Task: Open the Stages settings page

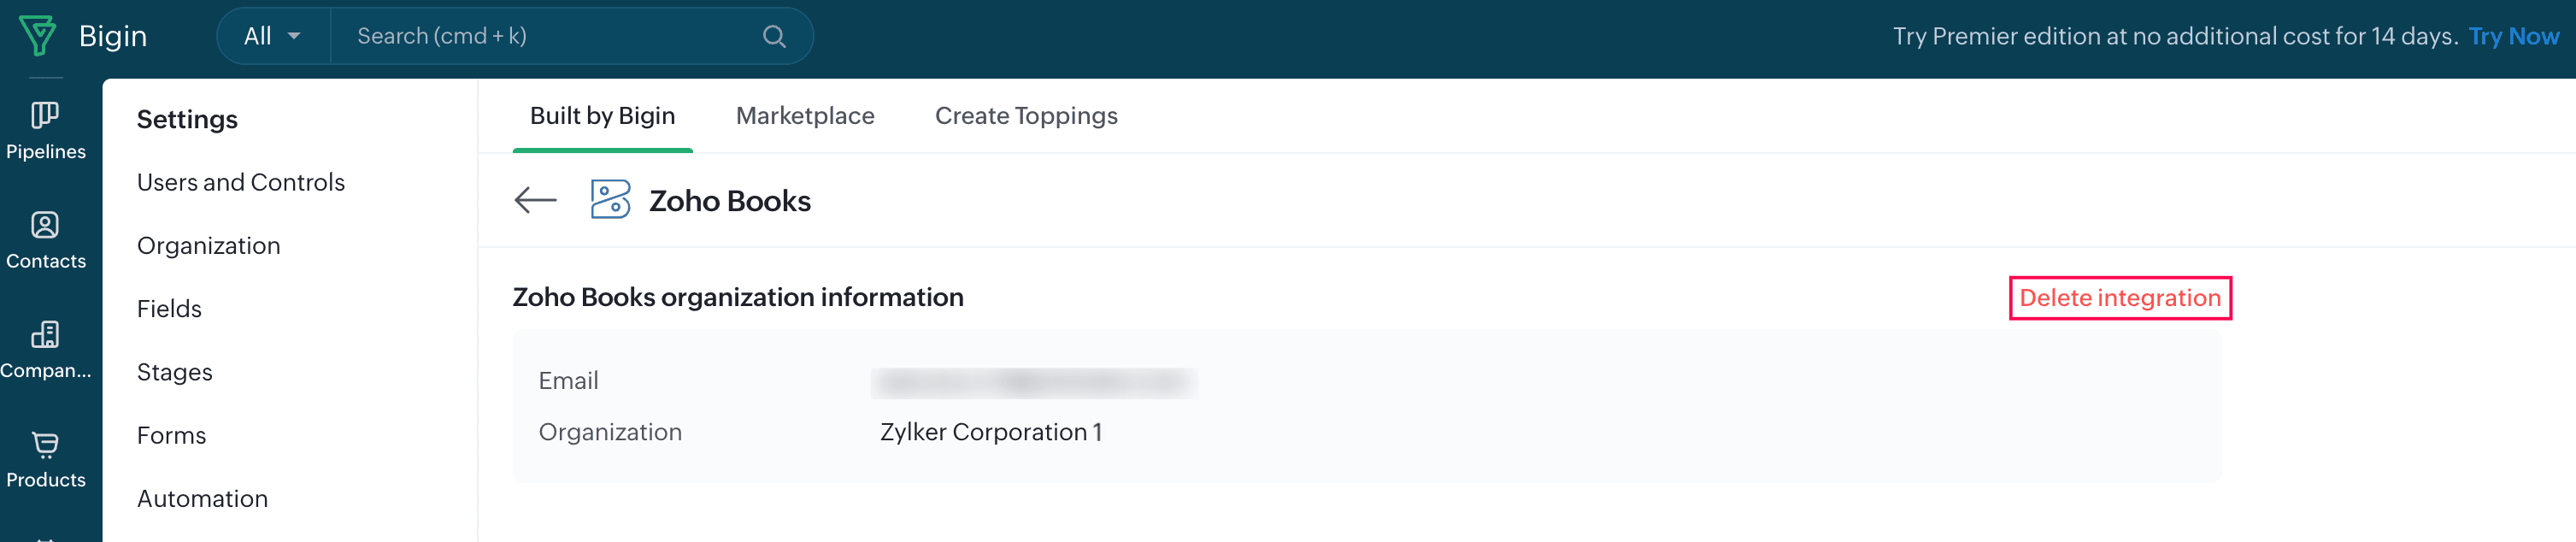Action: tap(175, 371)
